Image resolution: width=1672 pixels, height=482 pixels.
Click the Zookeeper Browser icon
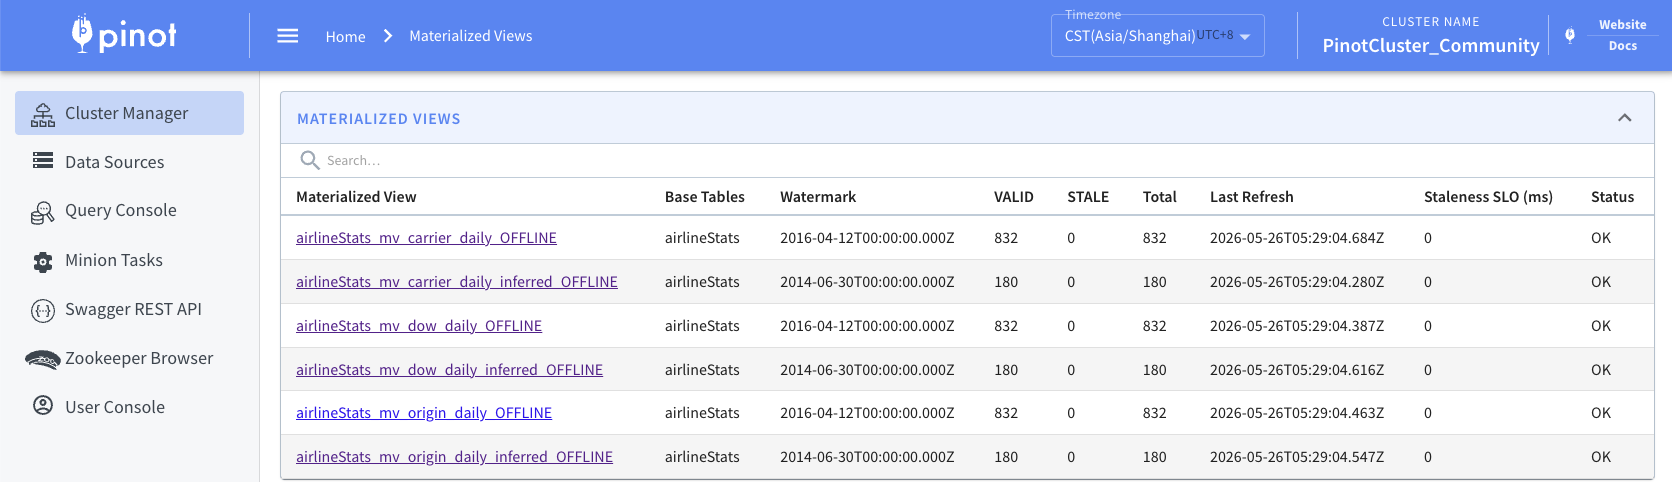point(43,359)
